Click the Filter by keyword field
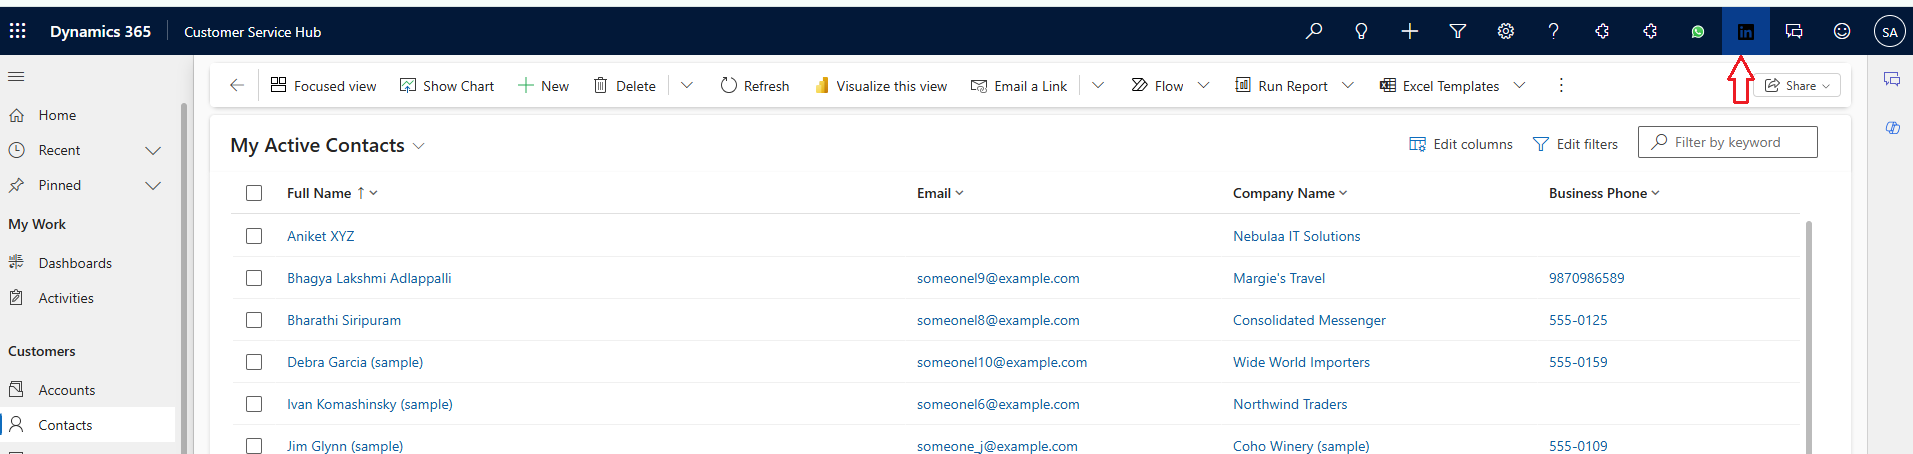1913x454 pixels. click(1736, 142)
